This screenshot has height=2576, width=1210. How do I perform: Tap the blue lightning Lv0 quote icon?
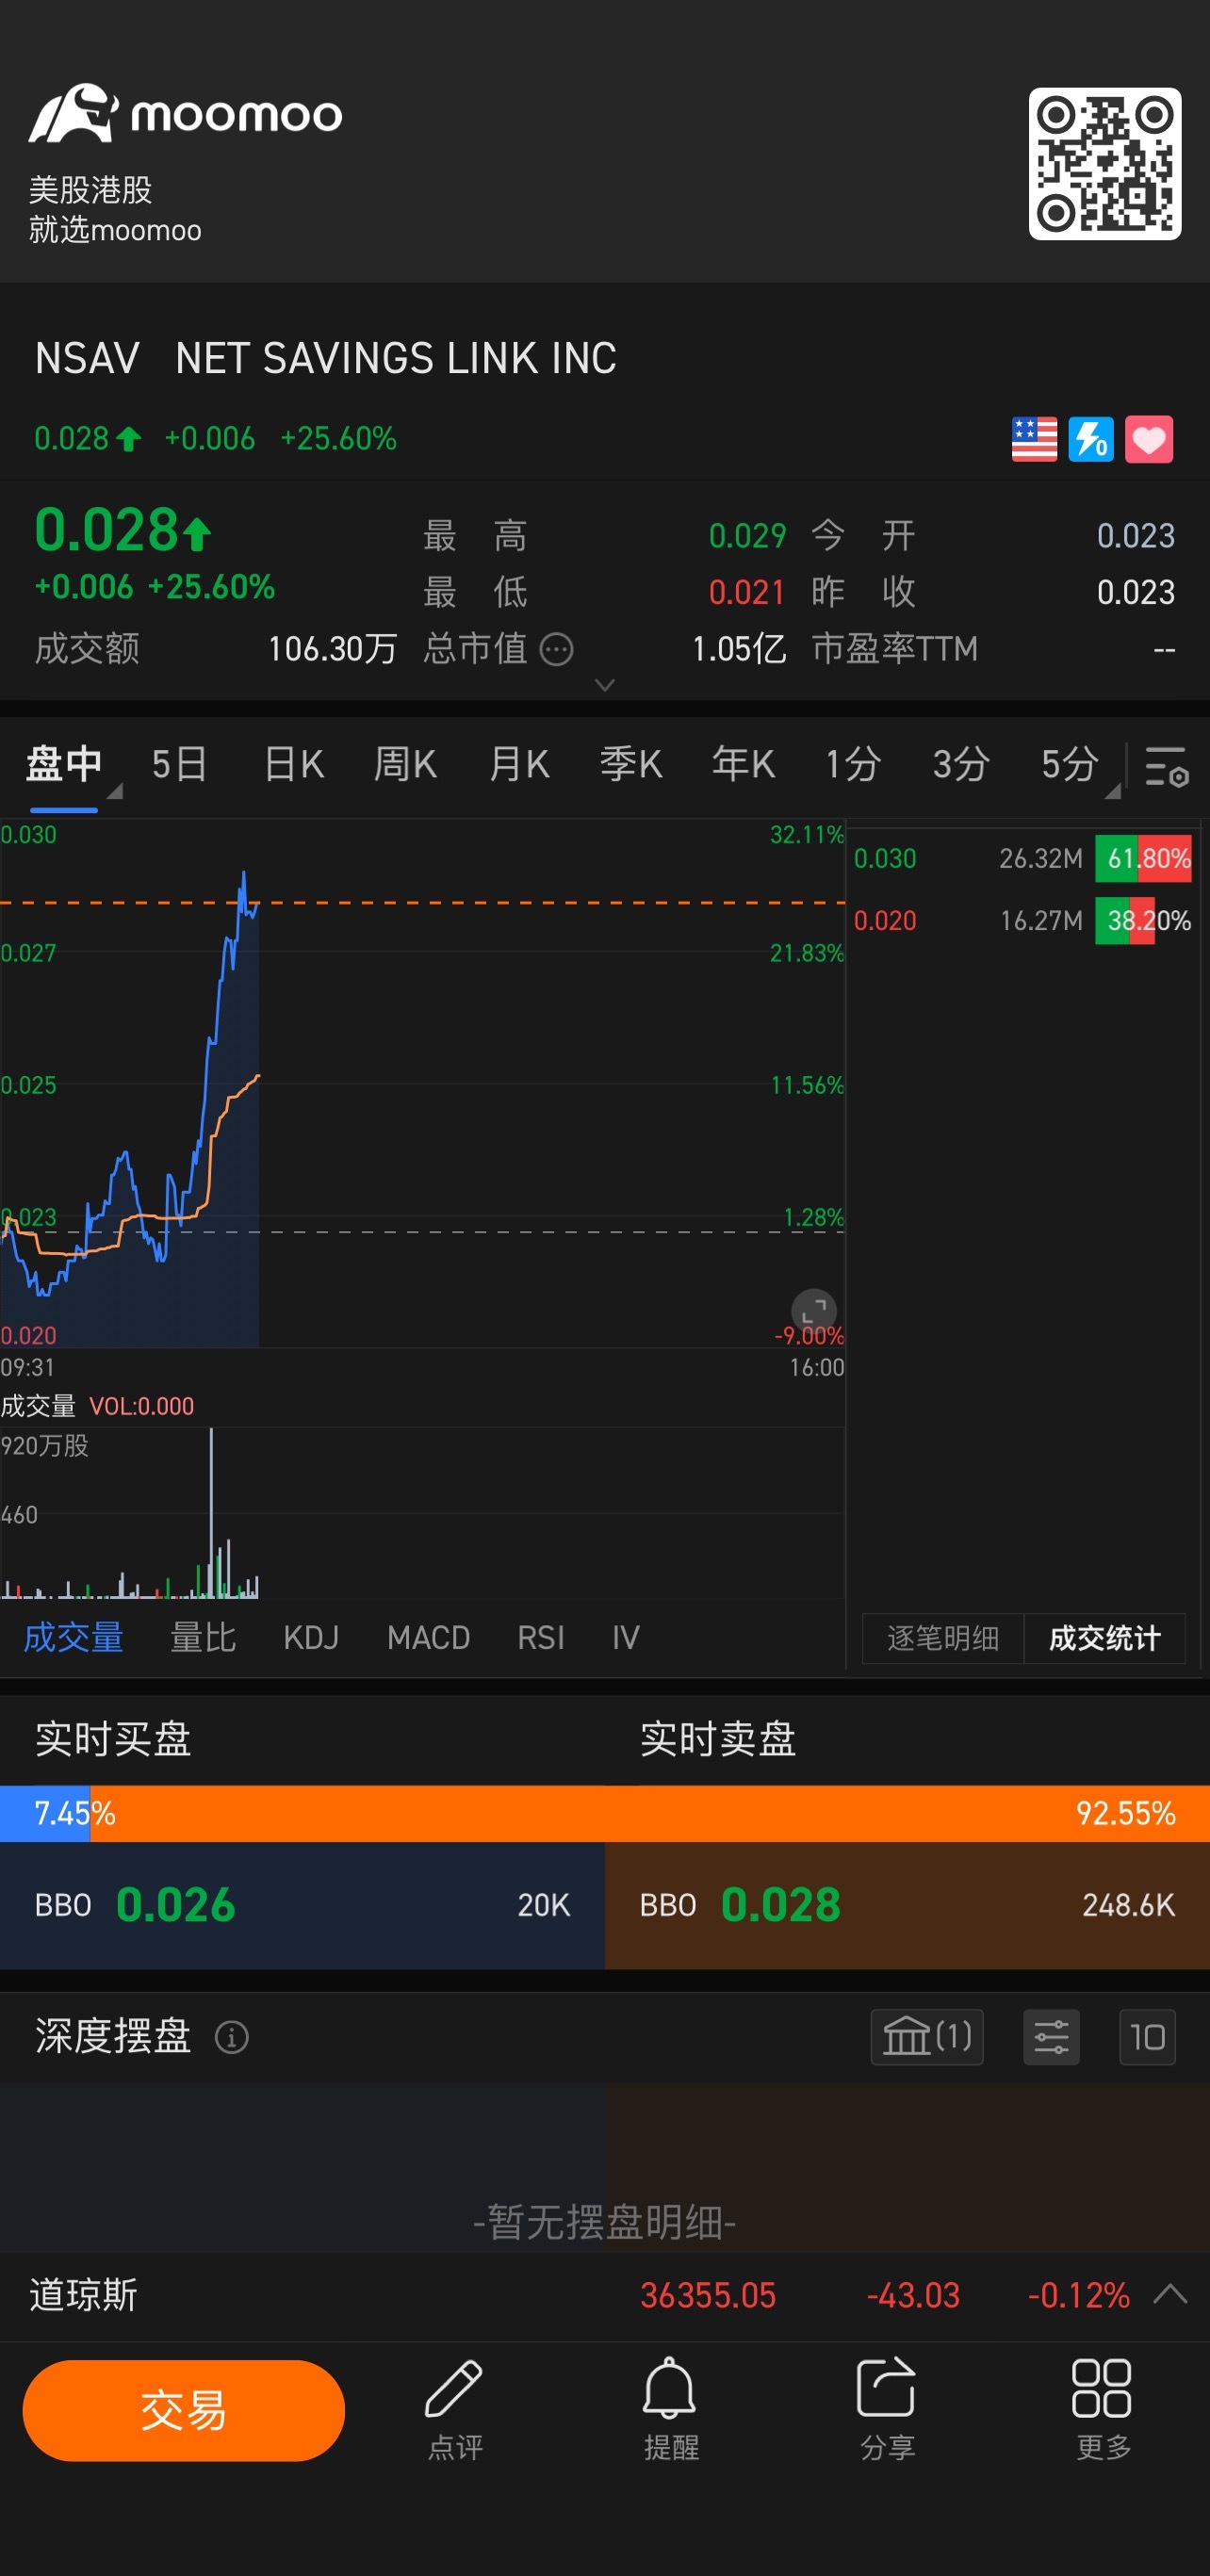(1091, 439)
